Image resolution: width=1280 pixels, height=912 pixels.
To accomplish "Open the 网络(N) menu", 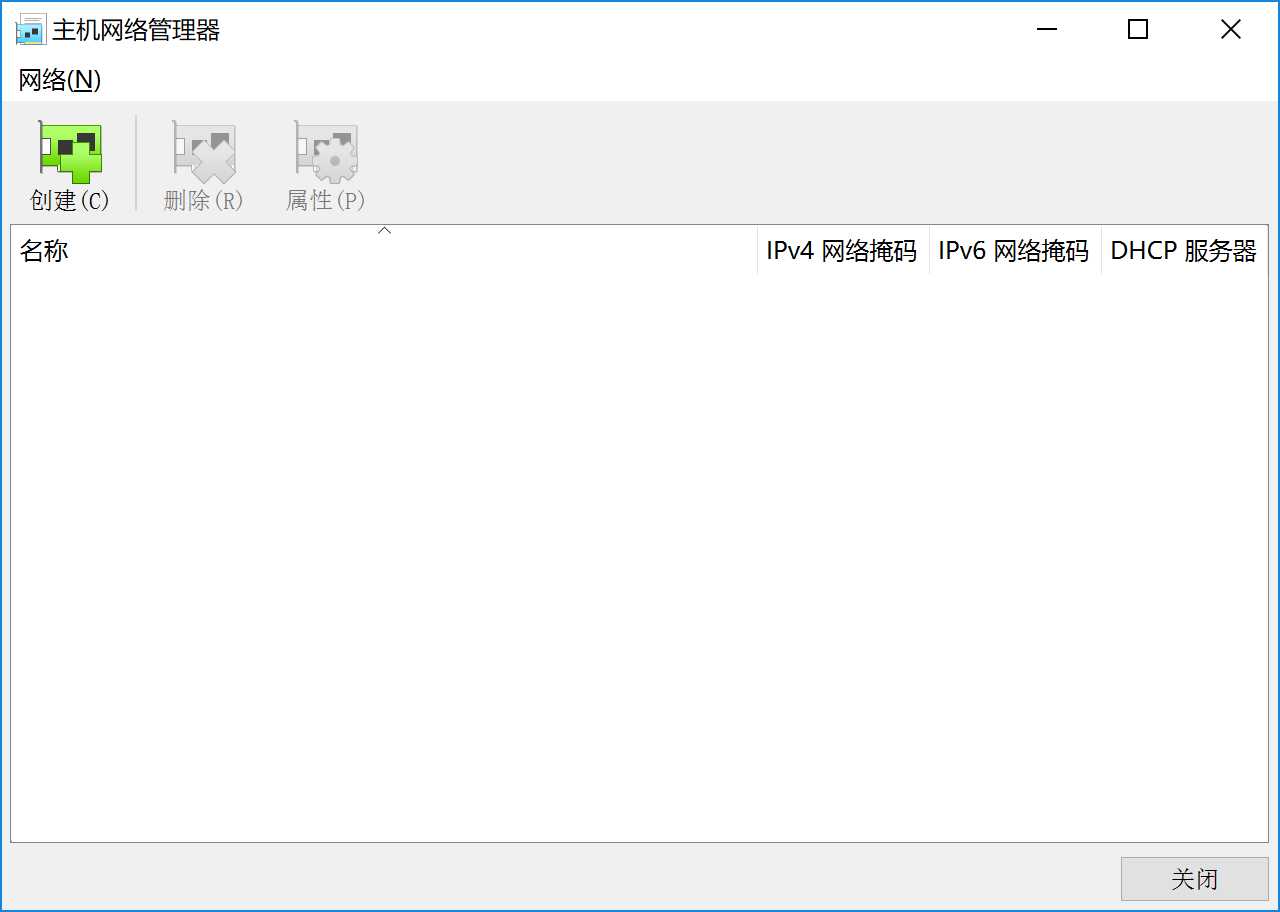I will pos(60,80).
